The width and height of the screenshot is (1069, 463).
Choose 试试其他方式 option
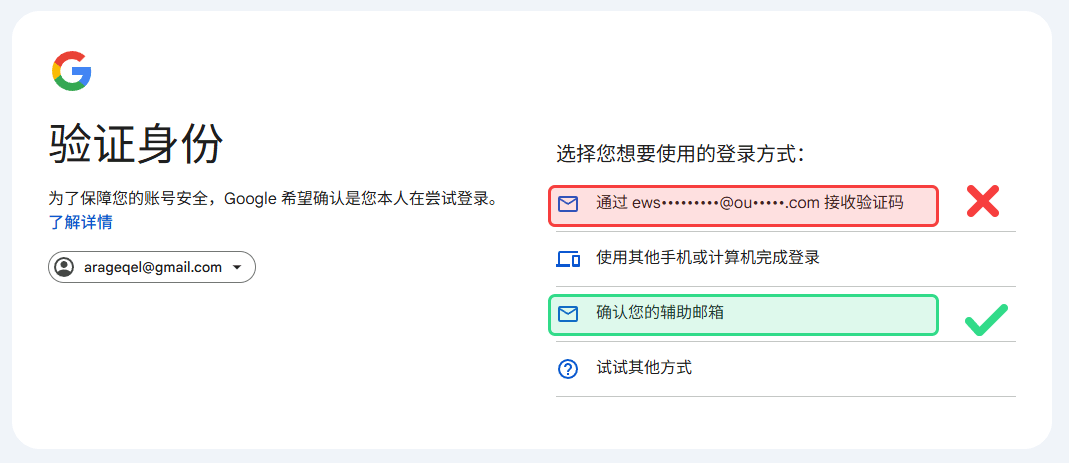(x=644, y=368)
